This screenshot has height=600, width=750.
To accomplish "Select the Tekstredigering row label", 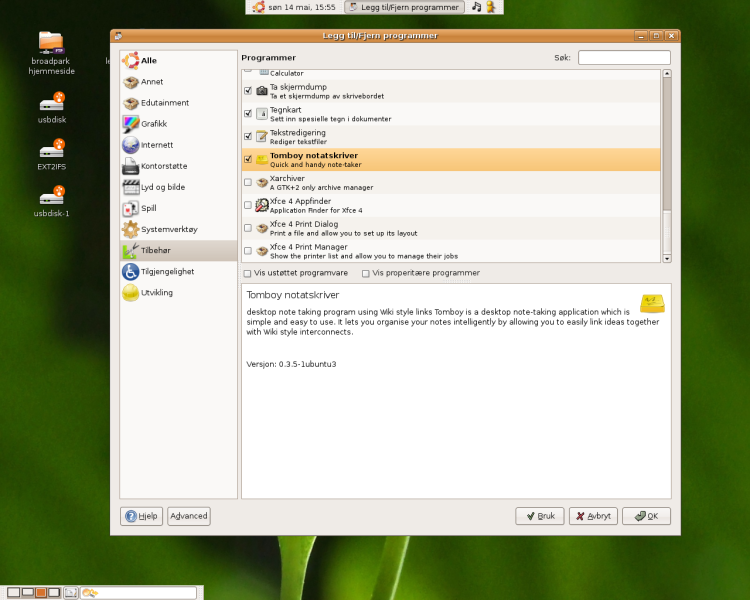I will 298,133.
